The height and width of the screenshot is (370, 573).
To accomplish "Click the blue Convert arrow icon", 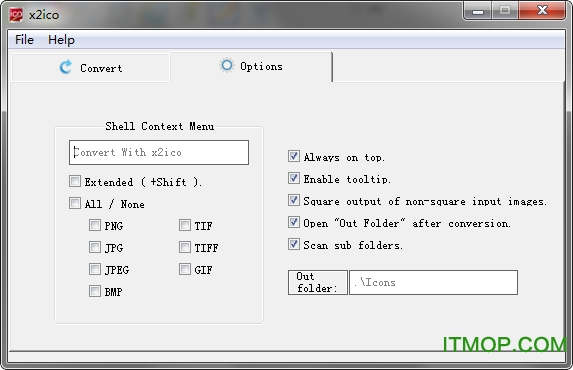I will click(x=66, y=67).
